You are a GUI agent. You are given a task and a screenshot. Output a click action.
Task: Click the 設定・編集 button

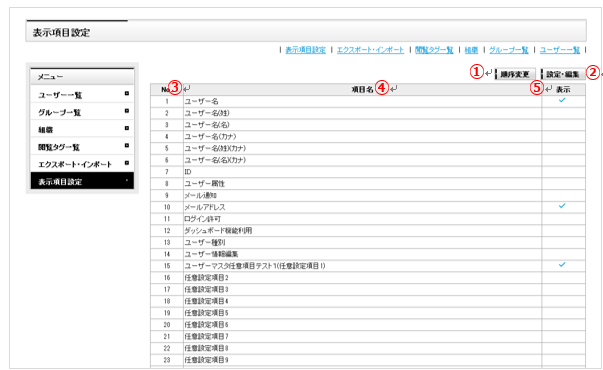click(x=563, y=74)
